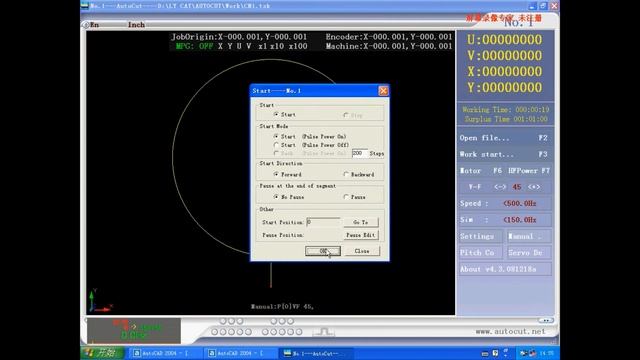This screenshot has width=640, height=360.
Task: Click the Start Position input field
Action: [x=322, y=222]
